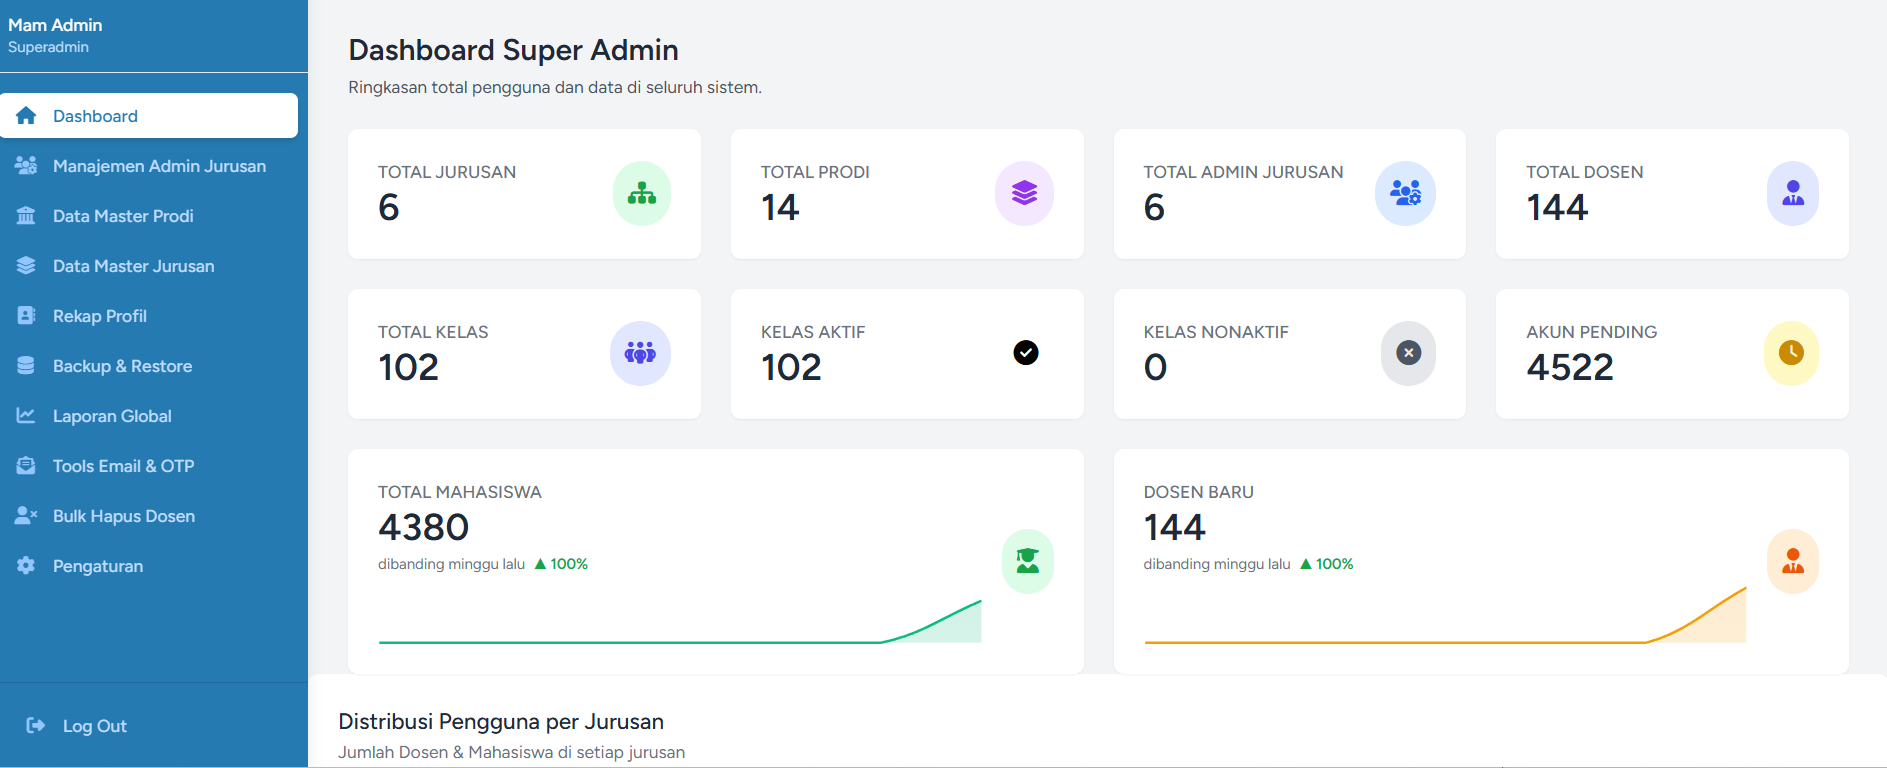Select Rekap Profil in sidebar
This screenshot has width=1887, height=768.
pos(100,316)
